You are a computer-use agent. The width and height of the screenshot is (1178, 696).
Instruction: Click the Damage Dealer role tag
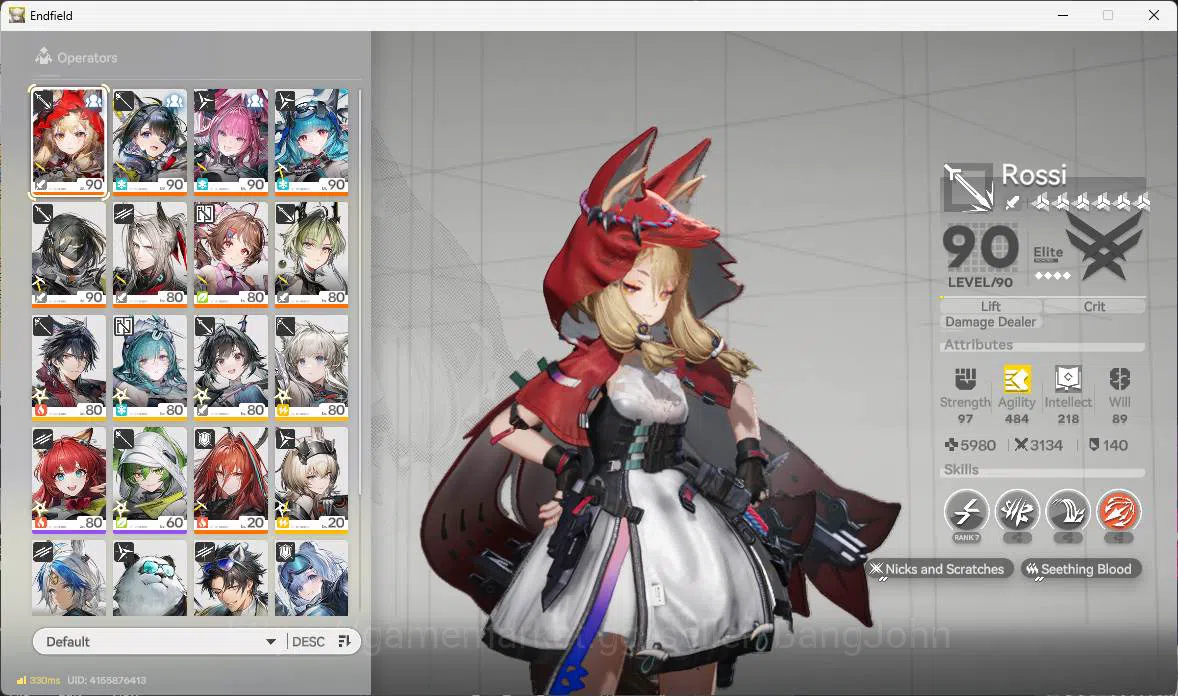[x=990, y=322]
